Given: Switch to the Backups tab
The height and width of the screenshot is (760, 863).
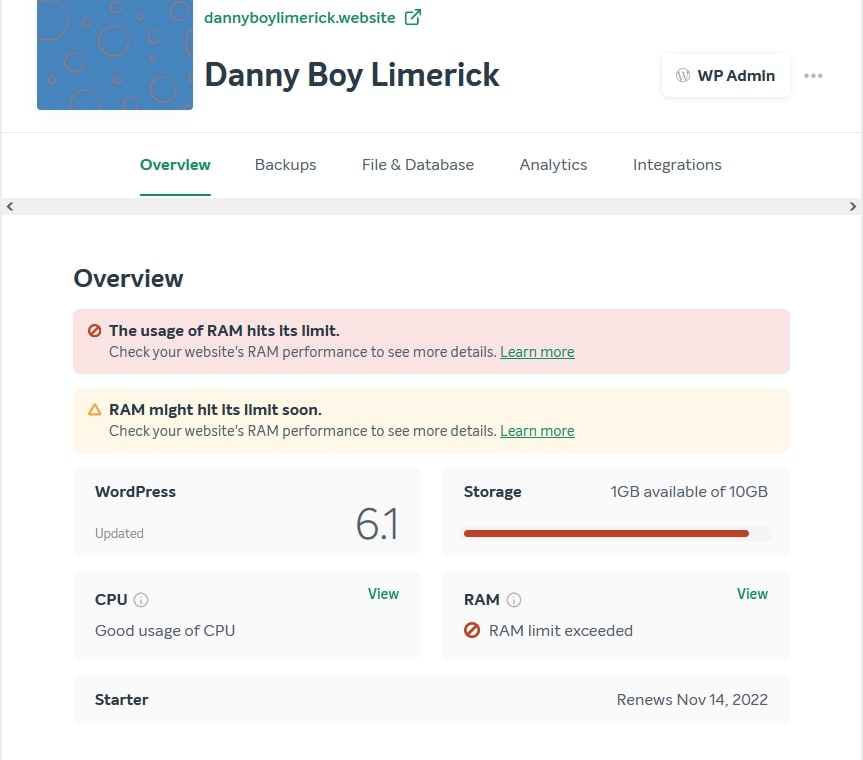Looking at the screenshot, I should coord(285,165).
